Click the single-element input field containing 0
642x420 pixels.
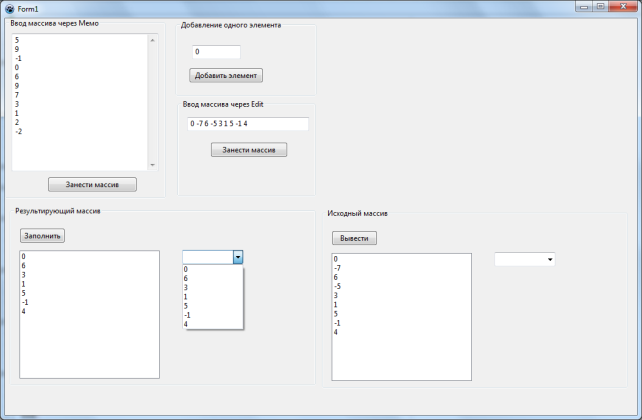tap(216, 52)
